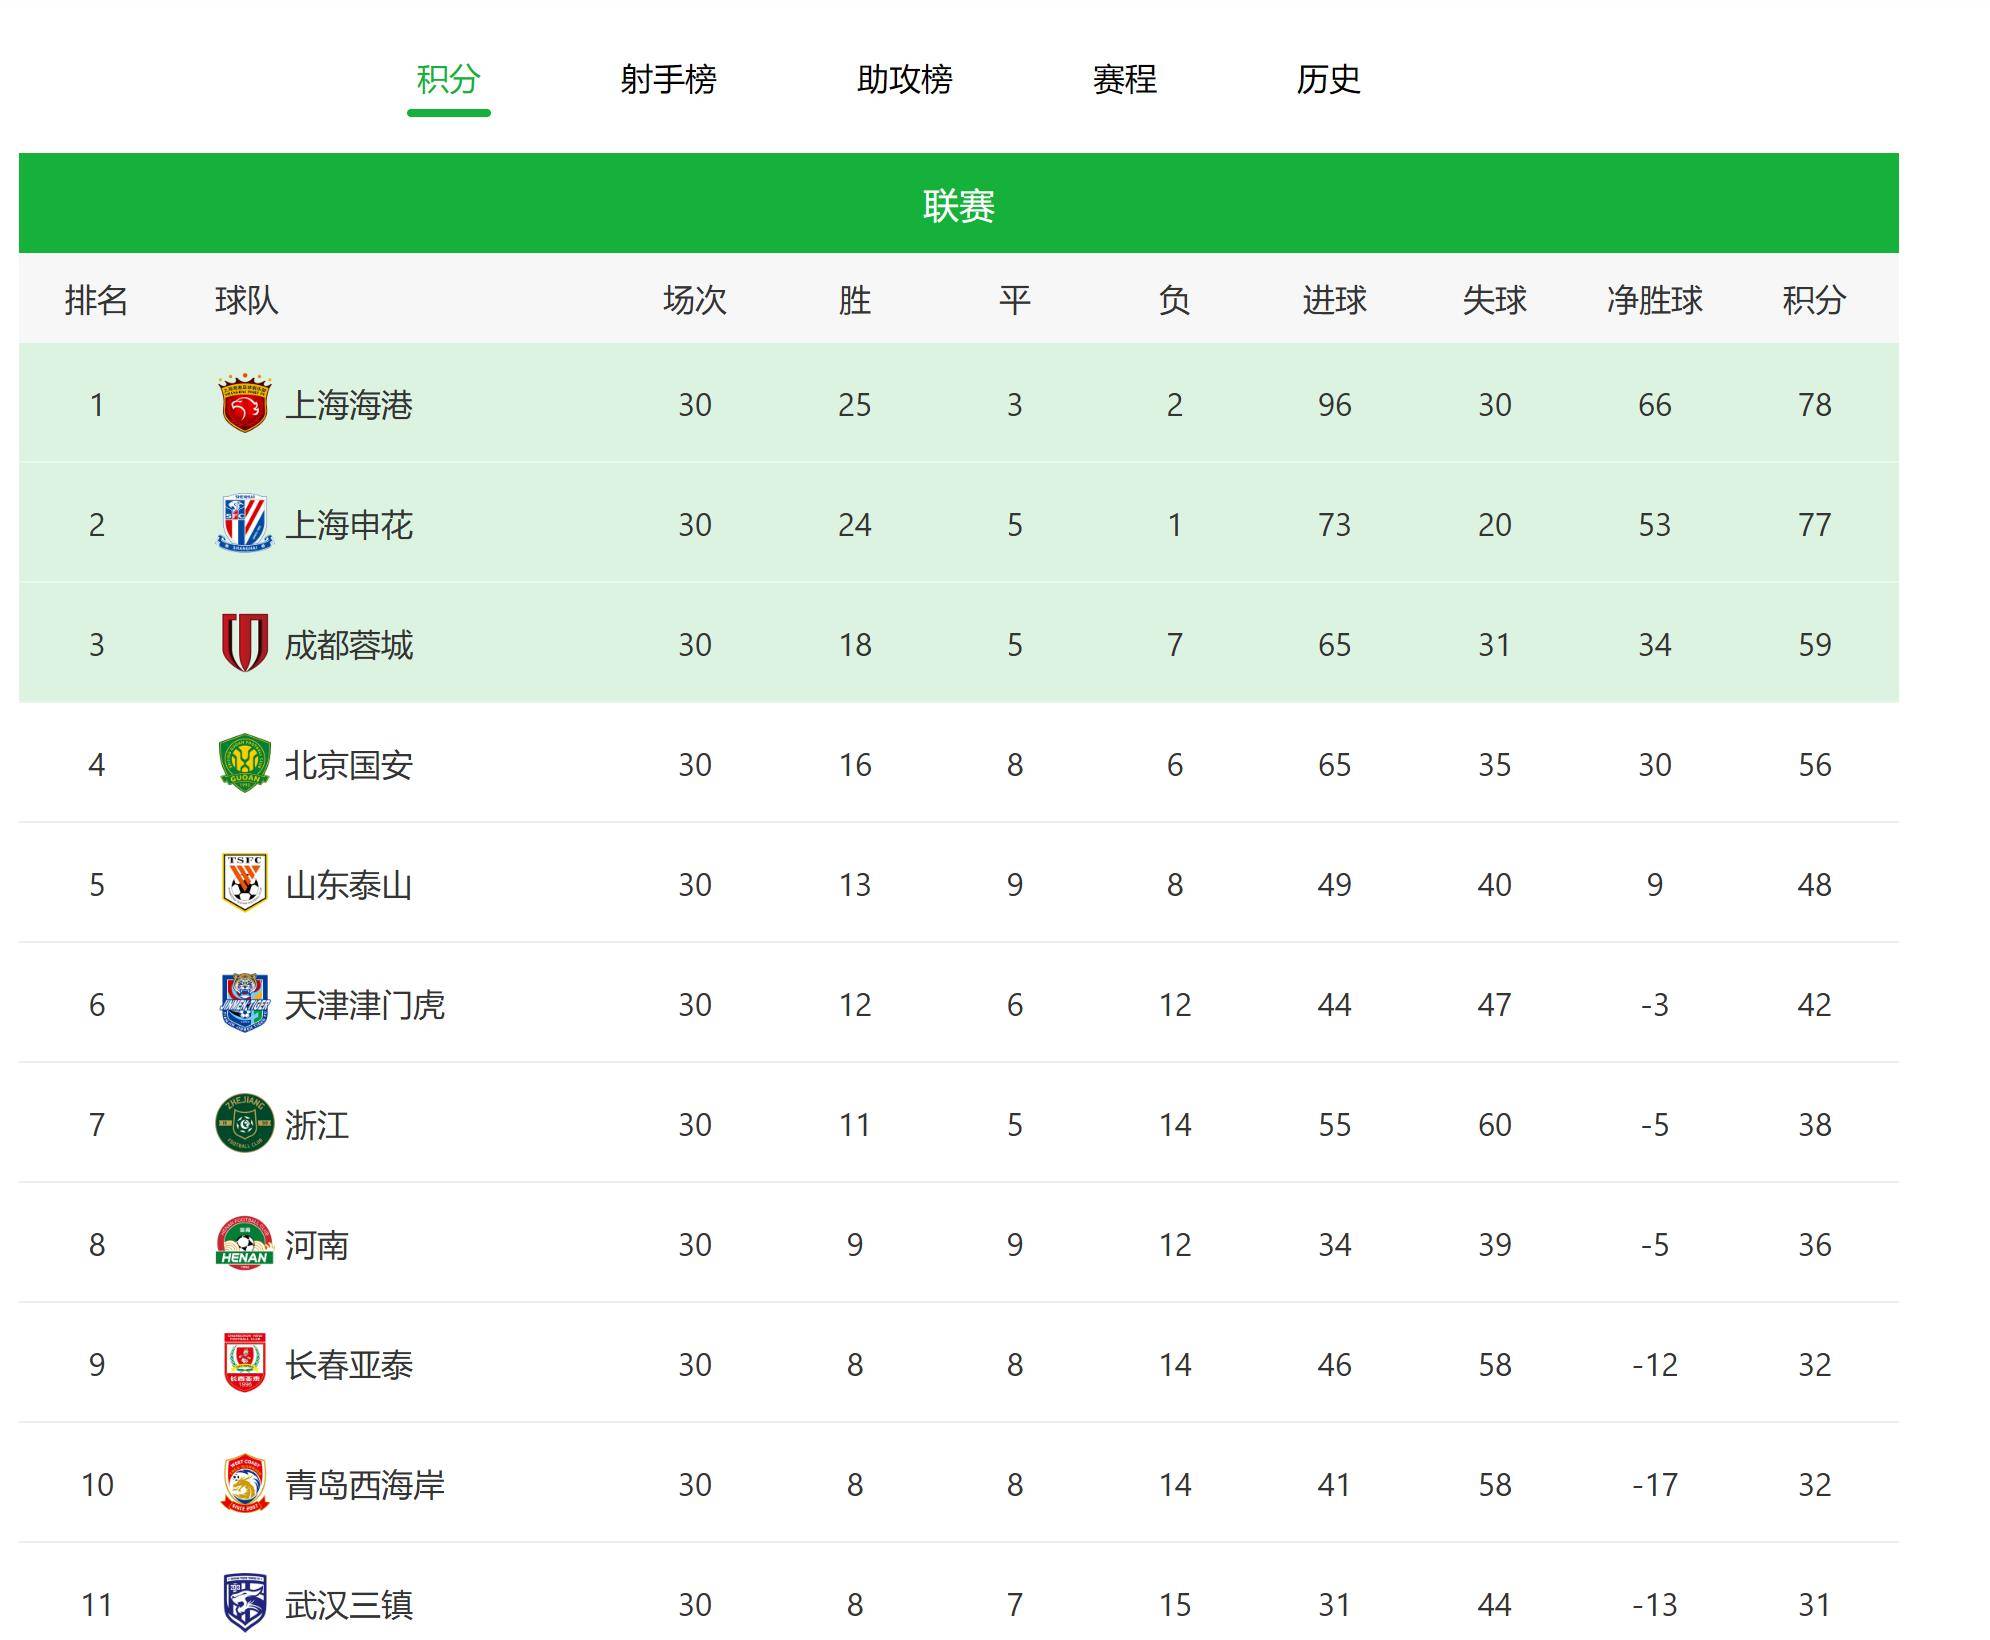Click the Shandong Taishan (山东泰山) team crest
Image resolution: width=1990 pixels, height=1640 pixels.
[x=244, y=883]
